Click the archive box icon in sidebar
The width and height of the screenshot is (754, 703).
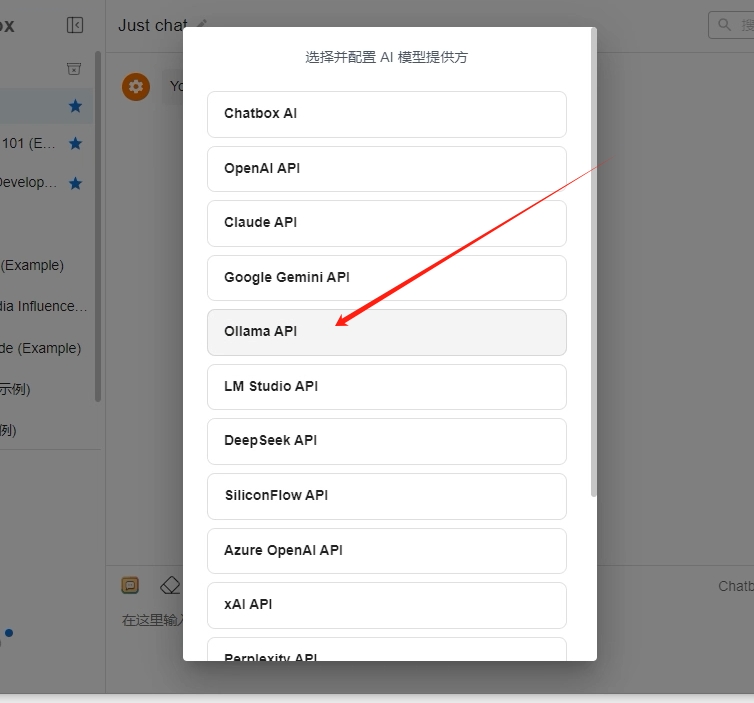pos(74,68)
